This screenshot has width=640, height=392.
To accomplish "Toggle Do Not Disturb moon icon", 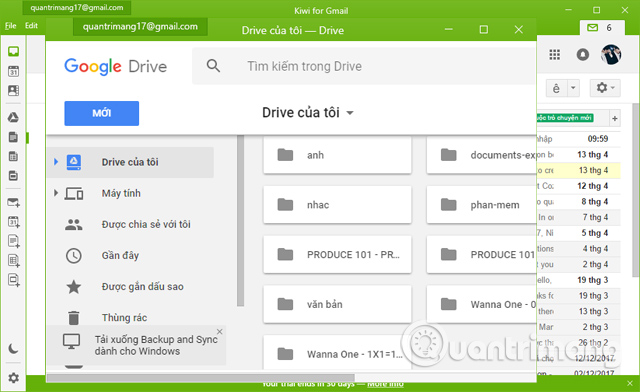I will coord(13,349).
